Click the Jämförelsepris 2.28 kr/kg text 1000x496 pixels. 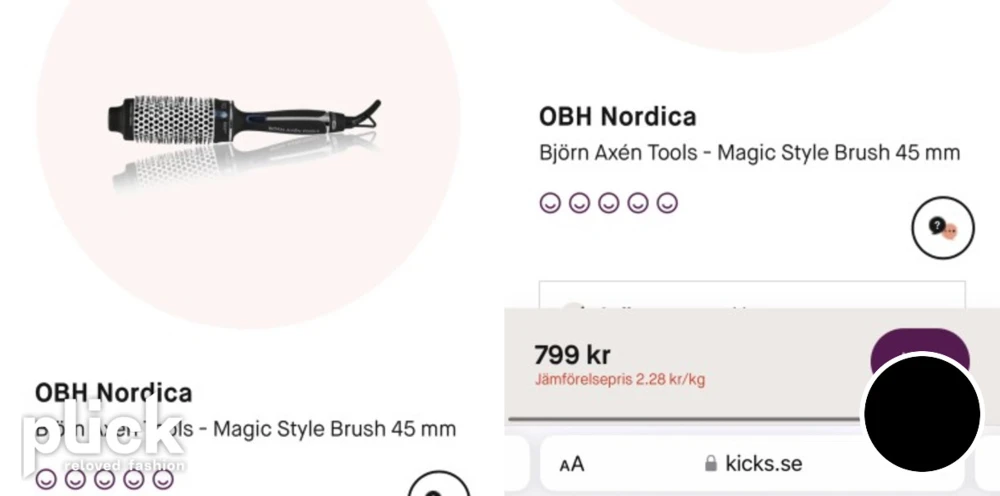(619, 380)
